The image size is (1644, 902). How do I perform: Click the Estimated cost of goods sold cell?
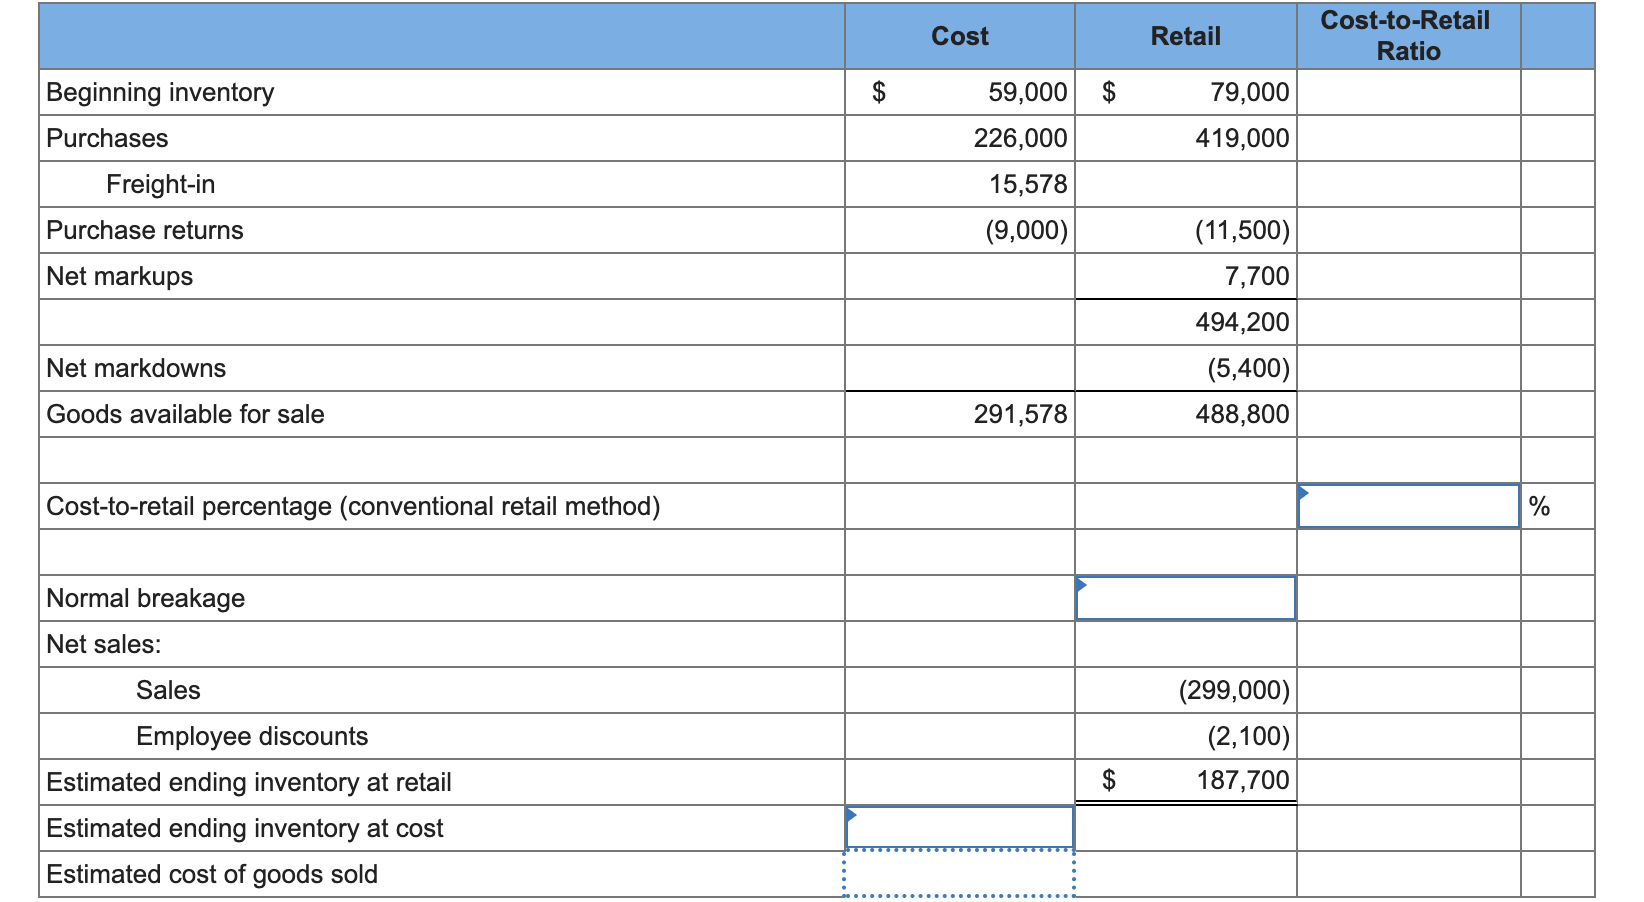[959, 874]
